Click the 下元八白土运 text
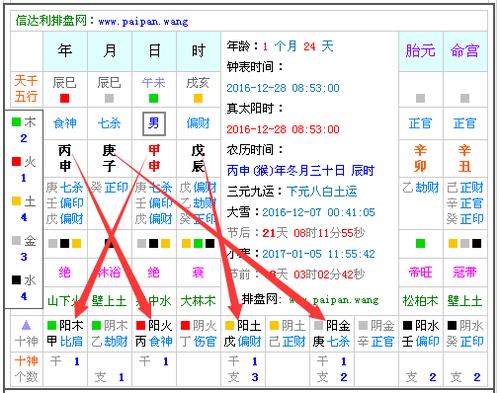The width and height of the screenshot is (500, 393). click(322, 191)
